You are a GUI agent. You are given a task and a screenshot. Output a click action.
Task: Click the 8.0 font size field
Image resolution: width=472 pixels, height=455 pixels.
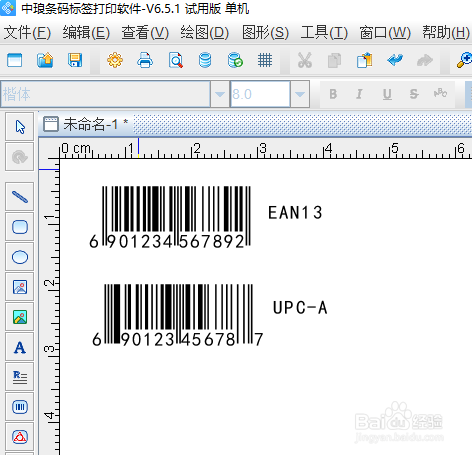[x=260, y=94]
